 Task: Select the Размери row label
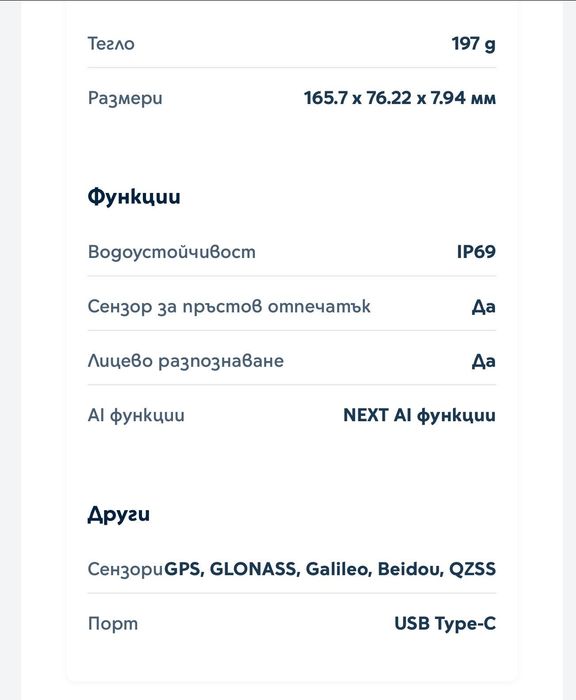point(125,98)
